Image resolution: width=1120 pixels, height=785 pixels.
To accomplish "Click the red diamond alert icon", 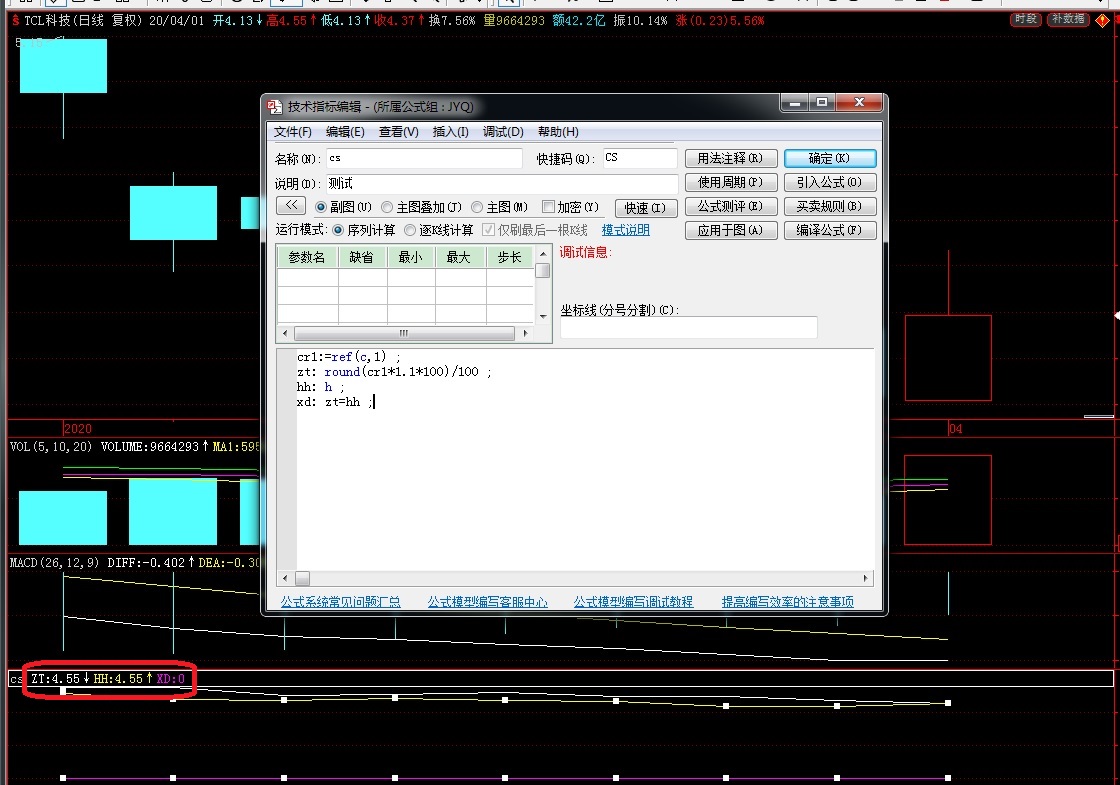I will (1103, 20).
